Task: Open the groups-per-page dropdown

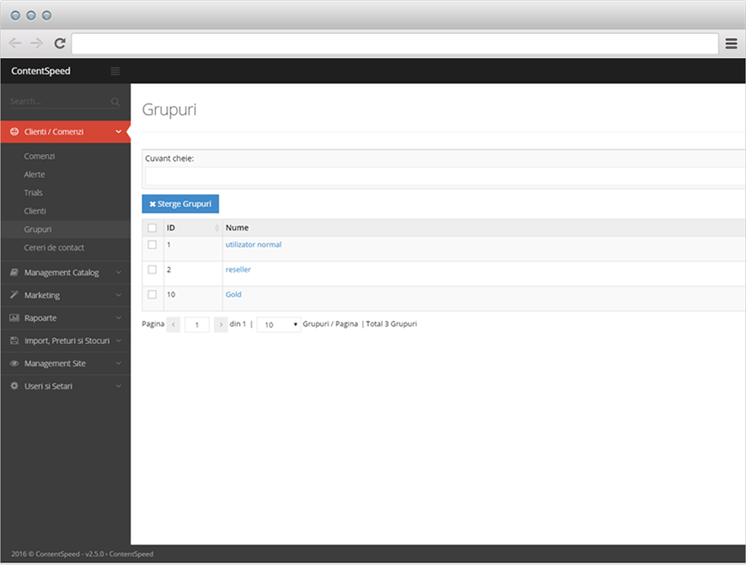Action: click(x=279, y=325)
